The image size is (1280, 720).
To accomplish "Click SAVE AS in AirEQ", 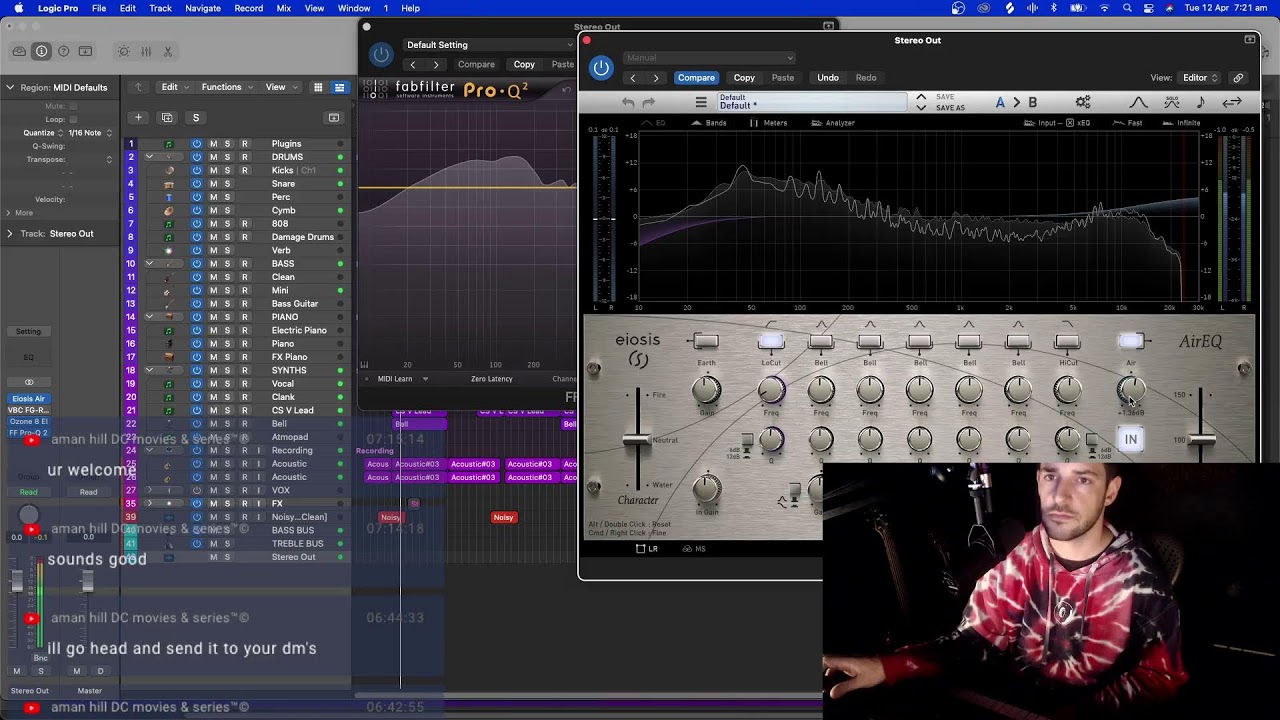I will point(950,108).
